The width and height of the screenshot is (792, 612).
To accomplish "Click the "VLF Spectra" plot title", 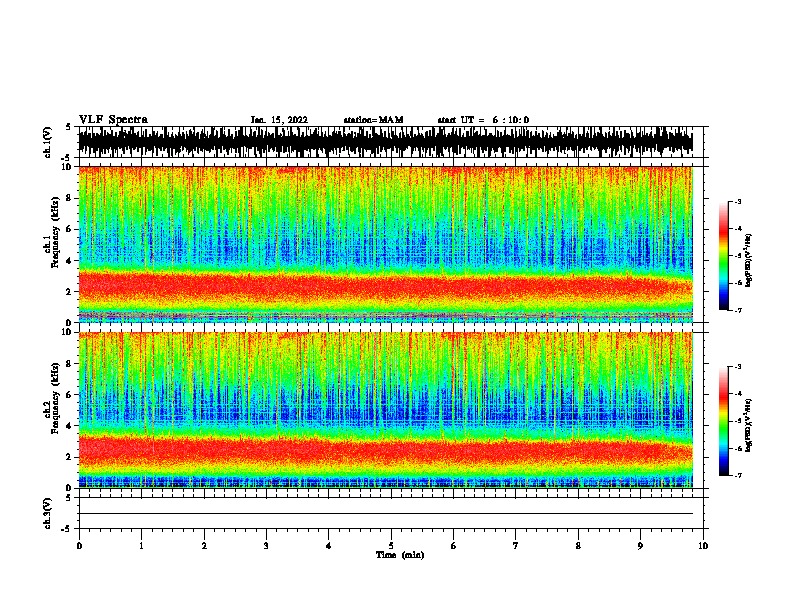I will [113, 119].
